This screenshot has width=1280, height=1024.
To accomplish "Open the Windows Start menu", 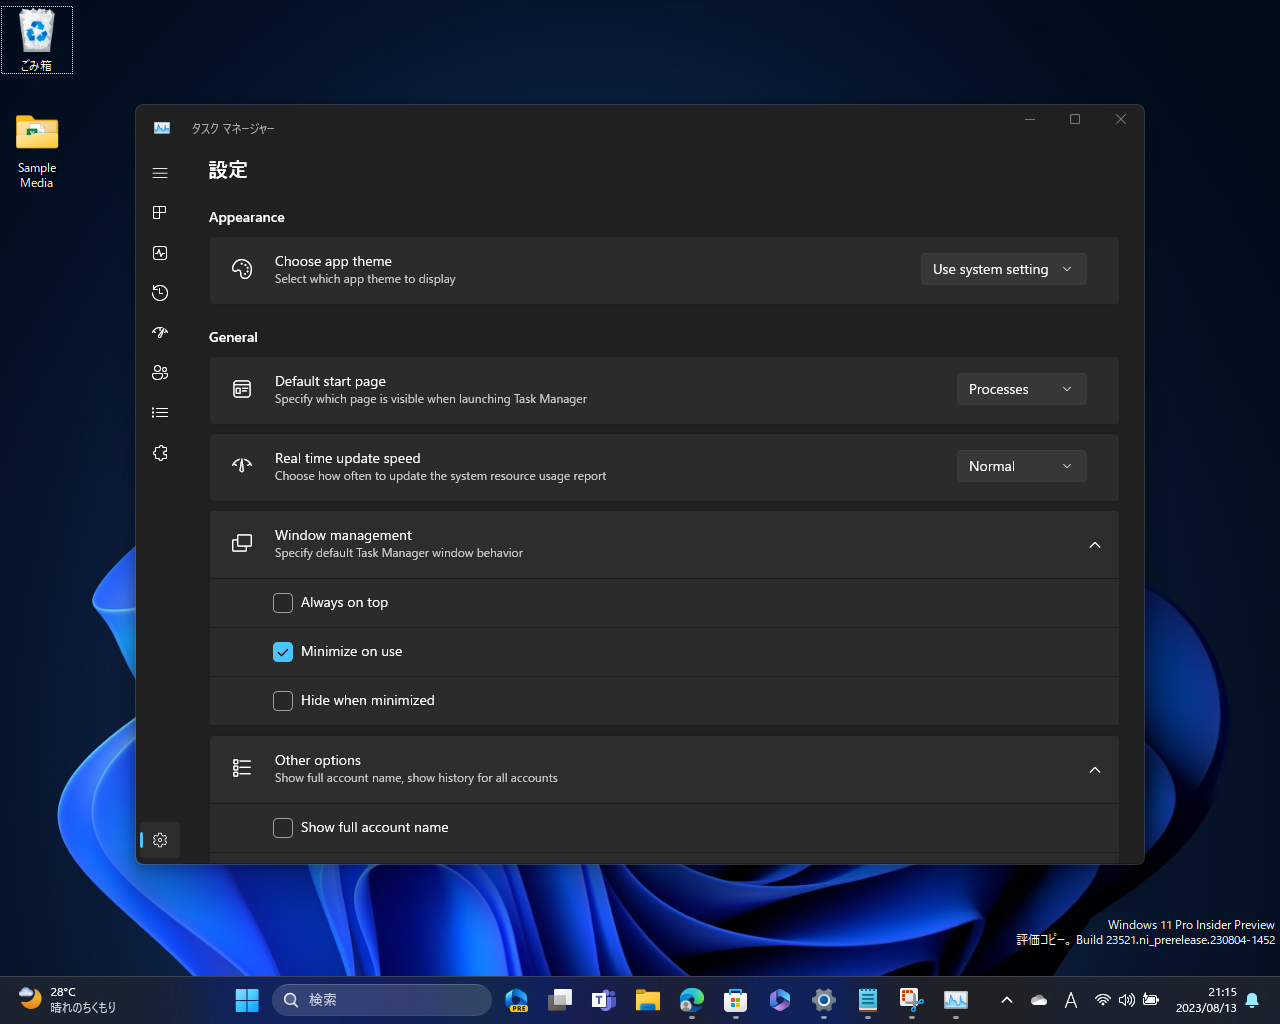I will [246, 999].
